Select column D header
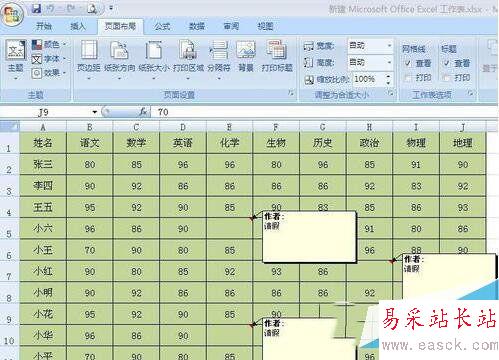499x360 pixels. (x=183, y=127)
